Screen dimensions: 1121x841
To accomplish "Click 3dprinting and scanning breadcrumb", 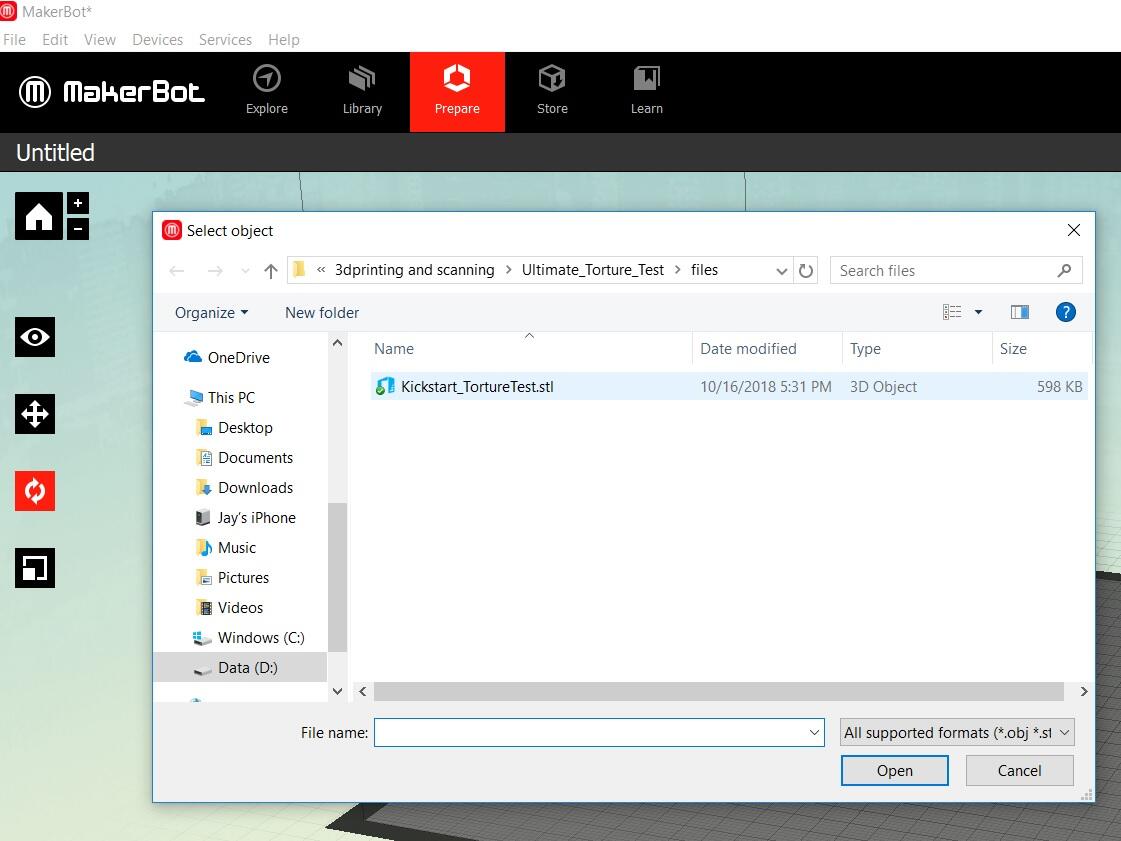I will 415,270.
